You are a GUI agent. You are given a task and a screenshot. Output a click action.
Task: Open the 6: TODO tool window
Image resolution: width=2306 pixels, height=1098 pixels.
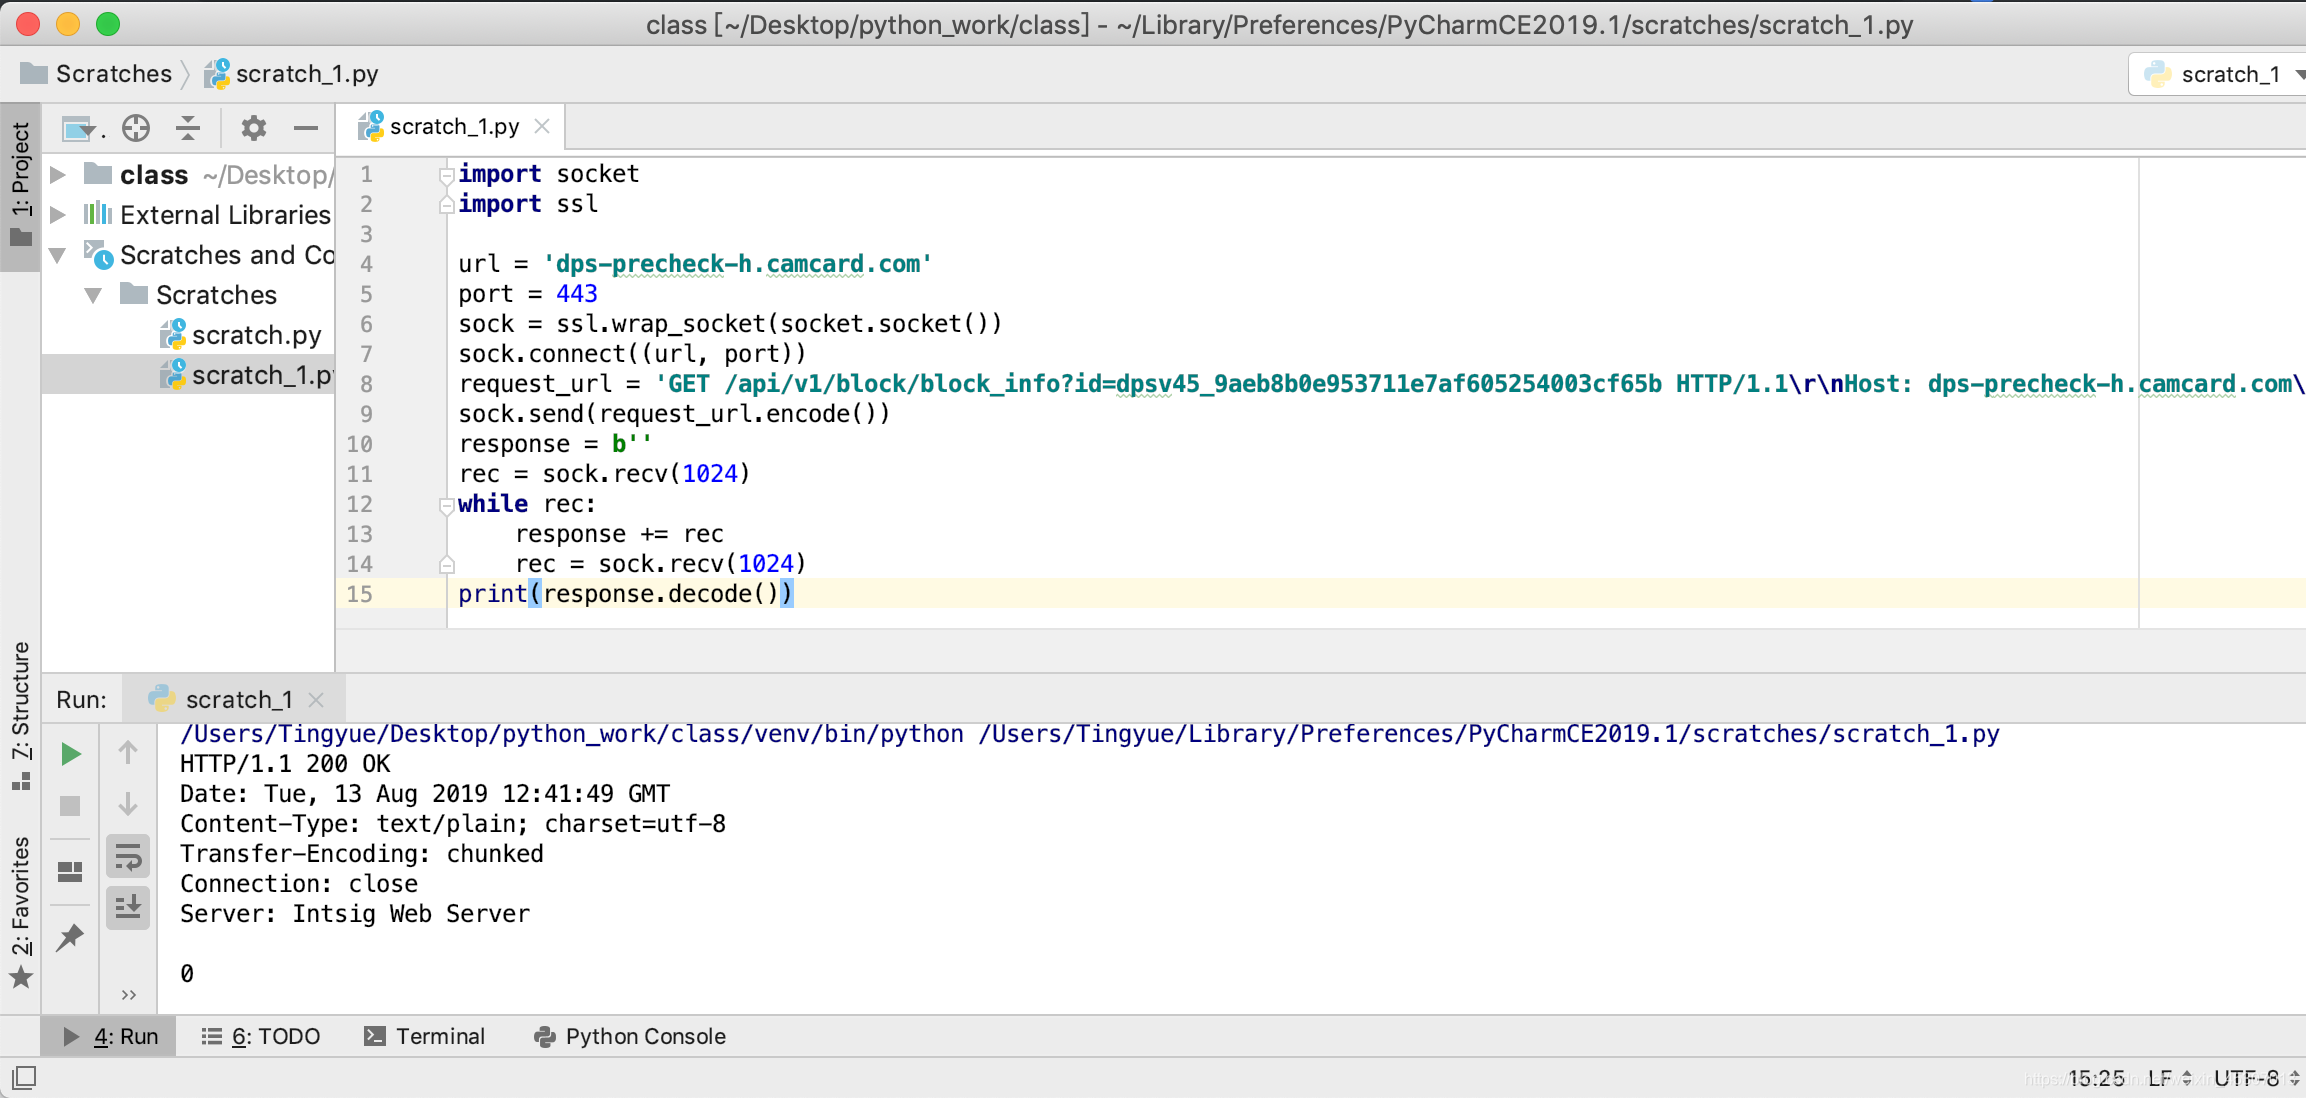(x=262, y=1037)
